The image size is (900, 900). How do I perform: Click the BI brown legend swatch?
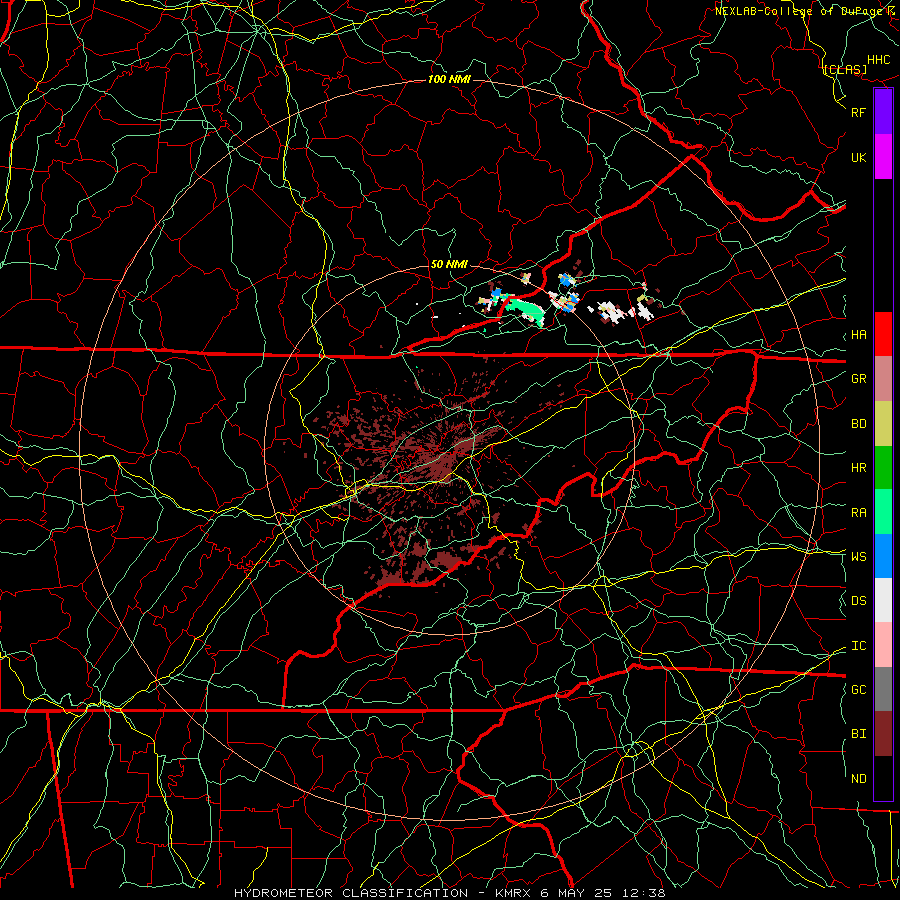883,734
